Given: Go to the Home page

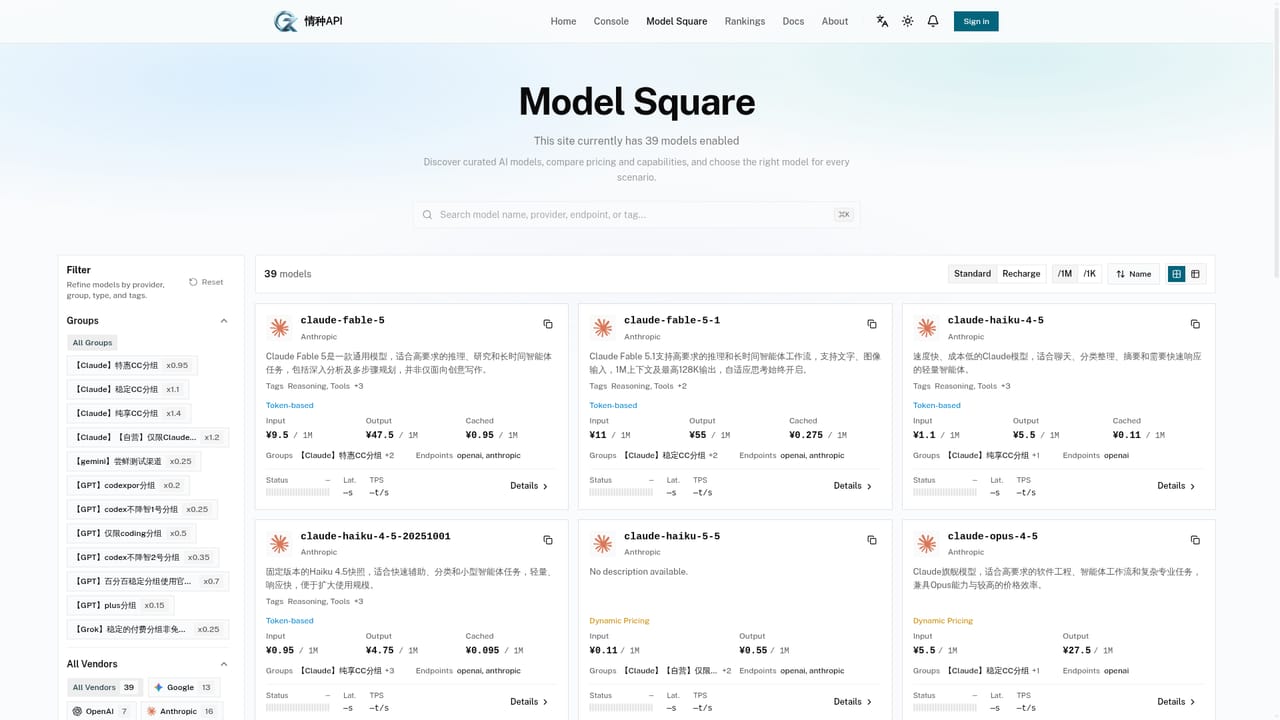Looking at the screenshot, I should (563, 21).
